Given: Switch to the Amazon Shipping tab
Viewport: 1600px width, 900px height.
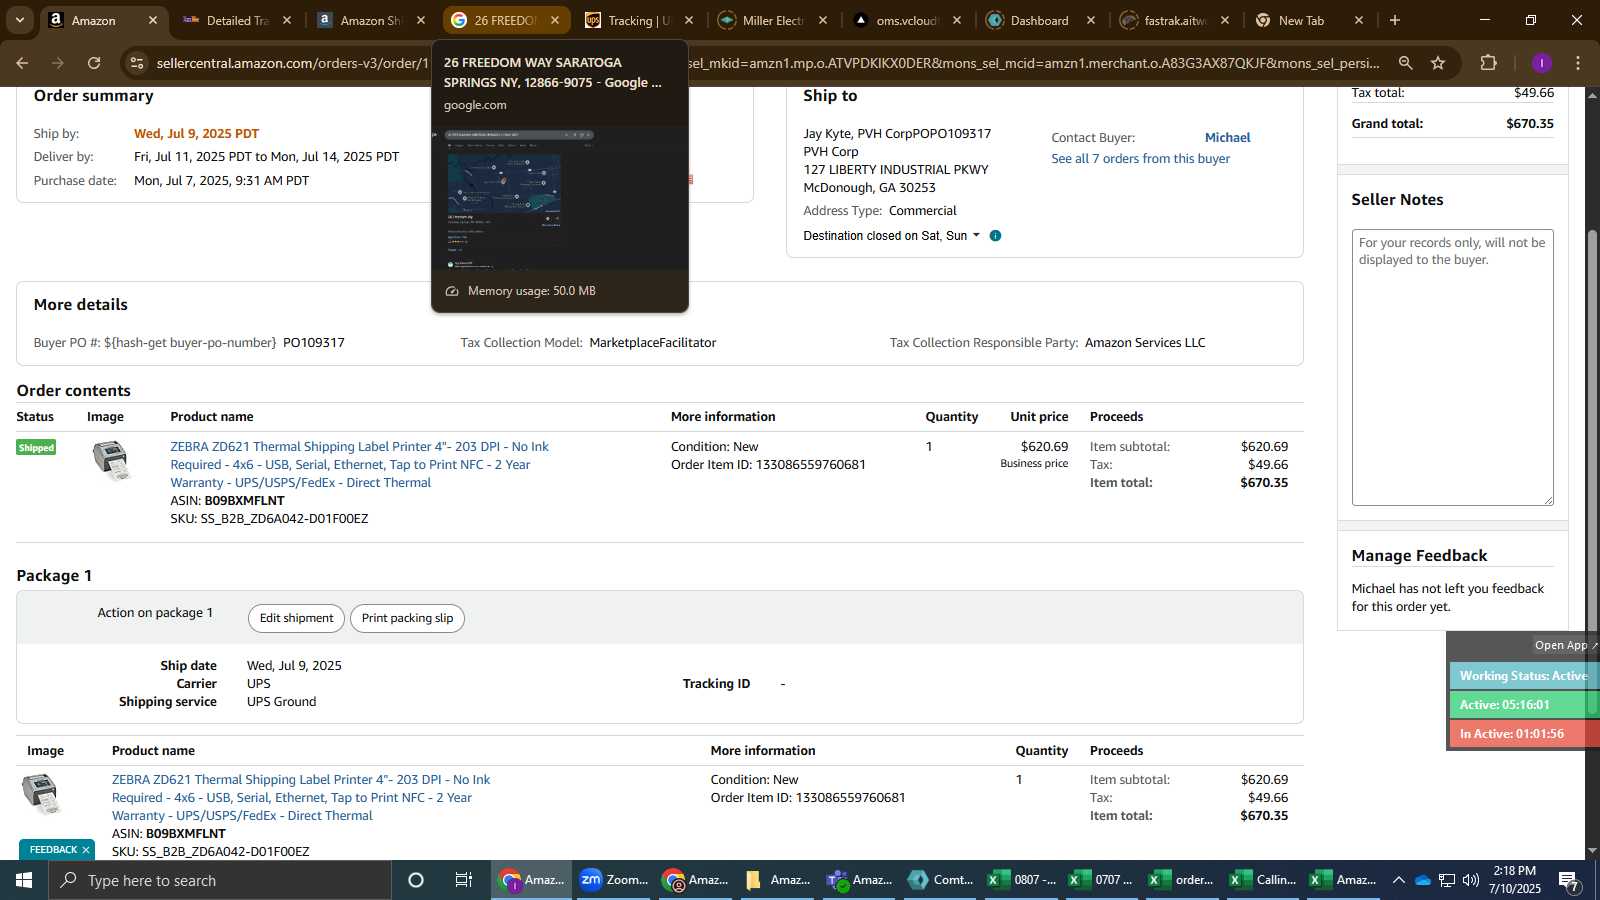Looking at the screenshot, I should (x=371, y=20).
